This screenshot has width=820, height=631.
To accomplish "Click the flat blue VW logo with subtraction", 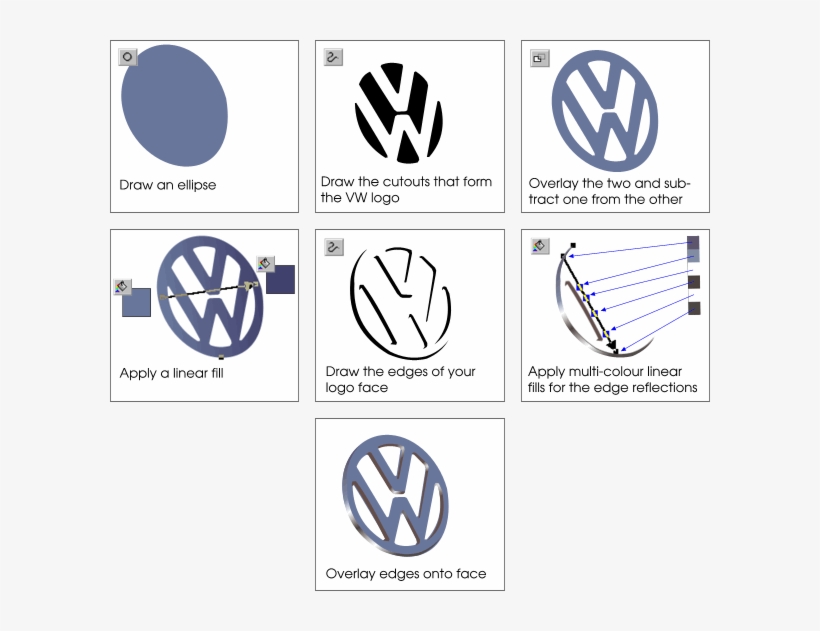I will pyautogui.click(x=605, y=111).
